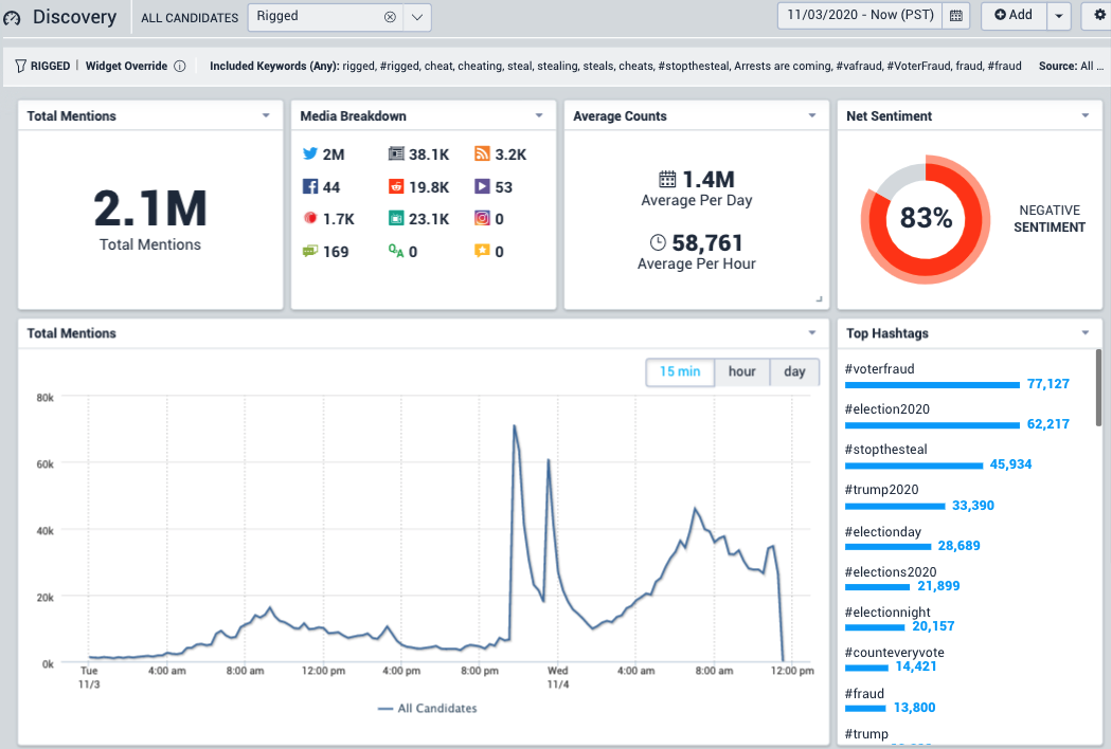Switch chart interval to hour
The image size is (1111, 749).
point(742,372)
